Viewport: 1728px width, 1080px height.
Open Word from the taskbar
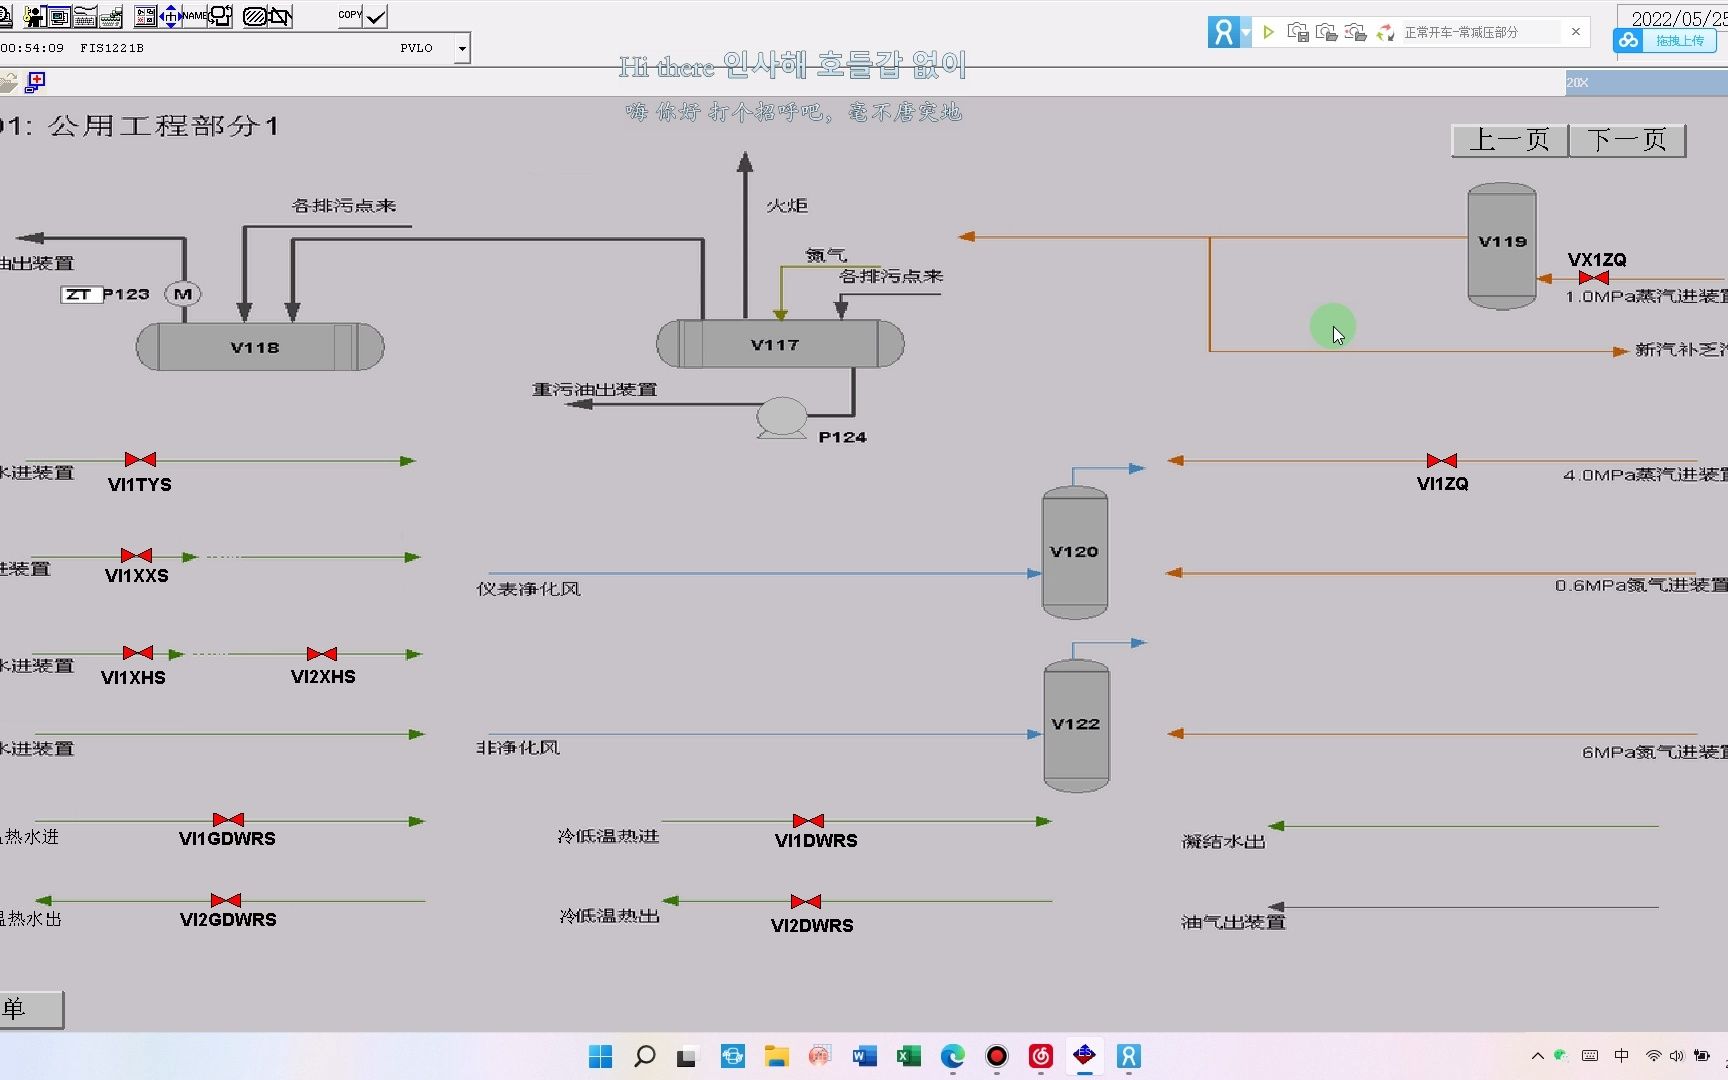[x=864, y=1056]
